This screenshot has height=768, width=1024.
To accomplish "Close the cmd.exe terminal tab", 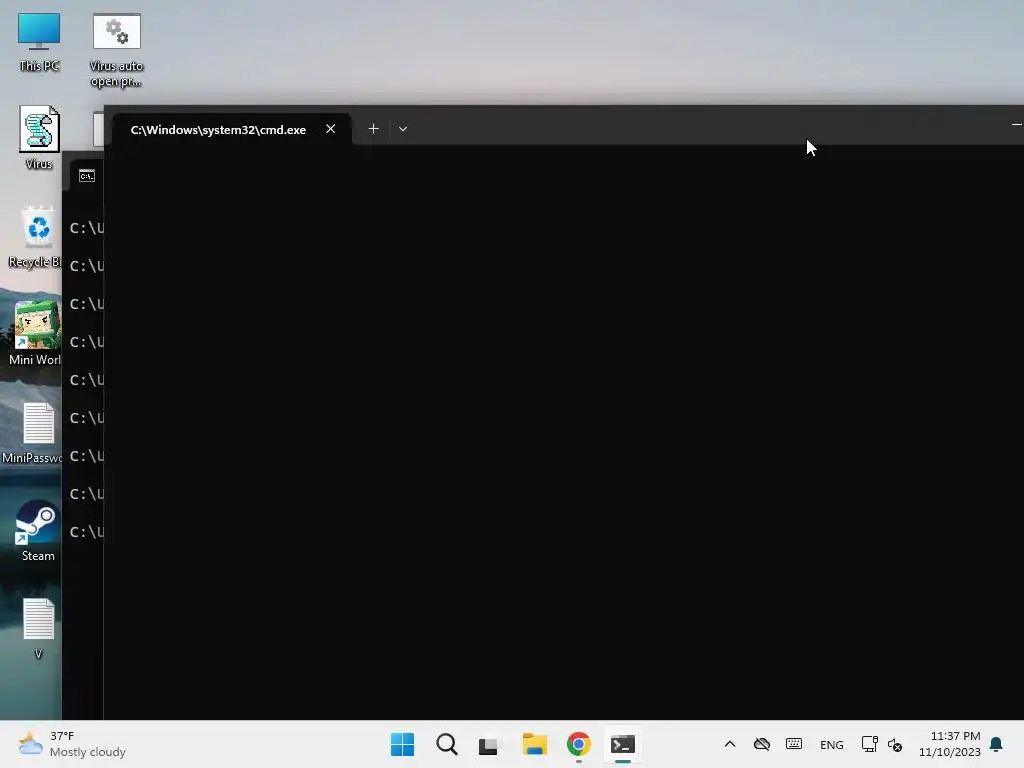I will [330, 129].
